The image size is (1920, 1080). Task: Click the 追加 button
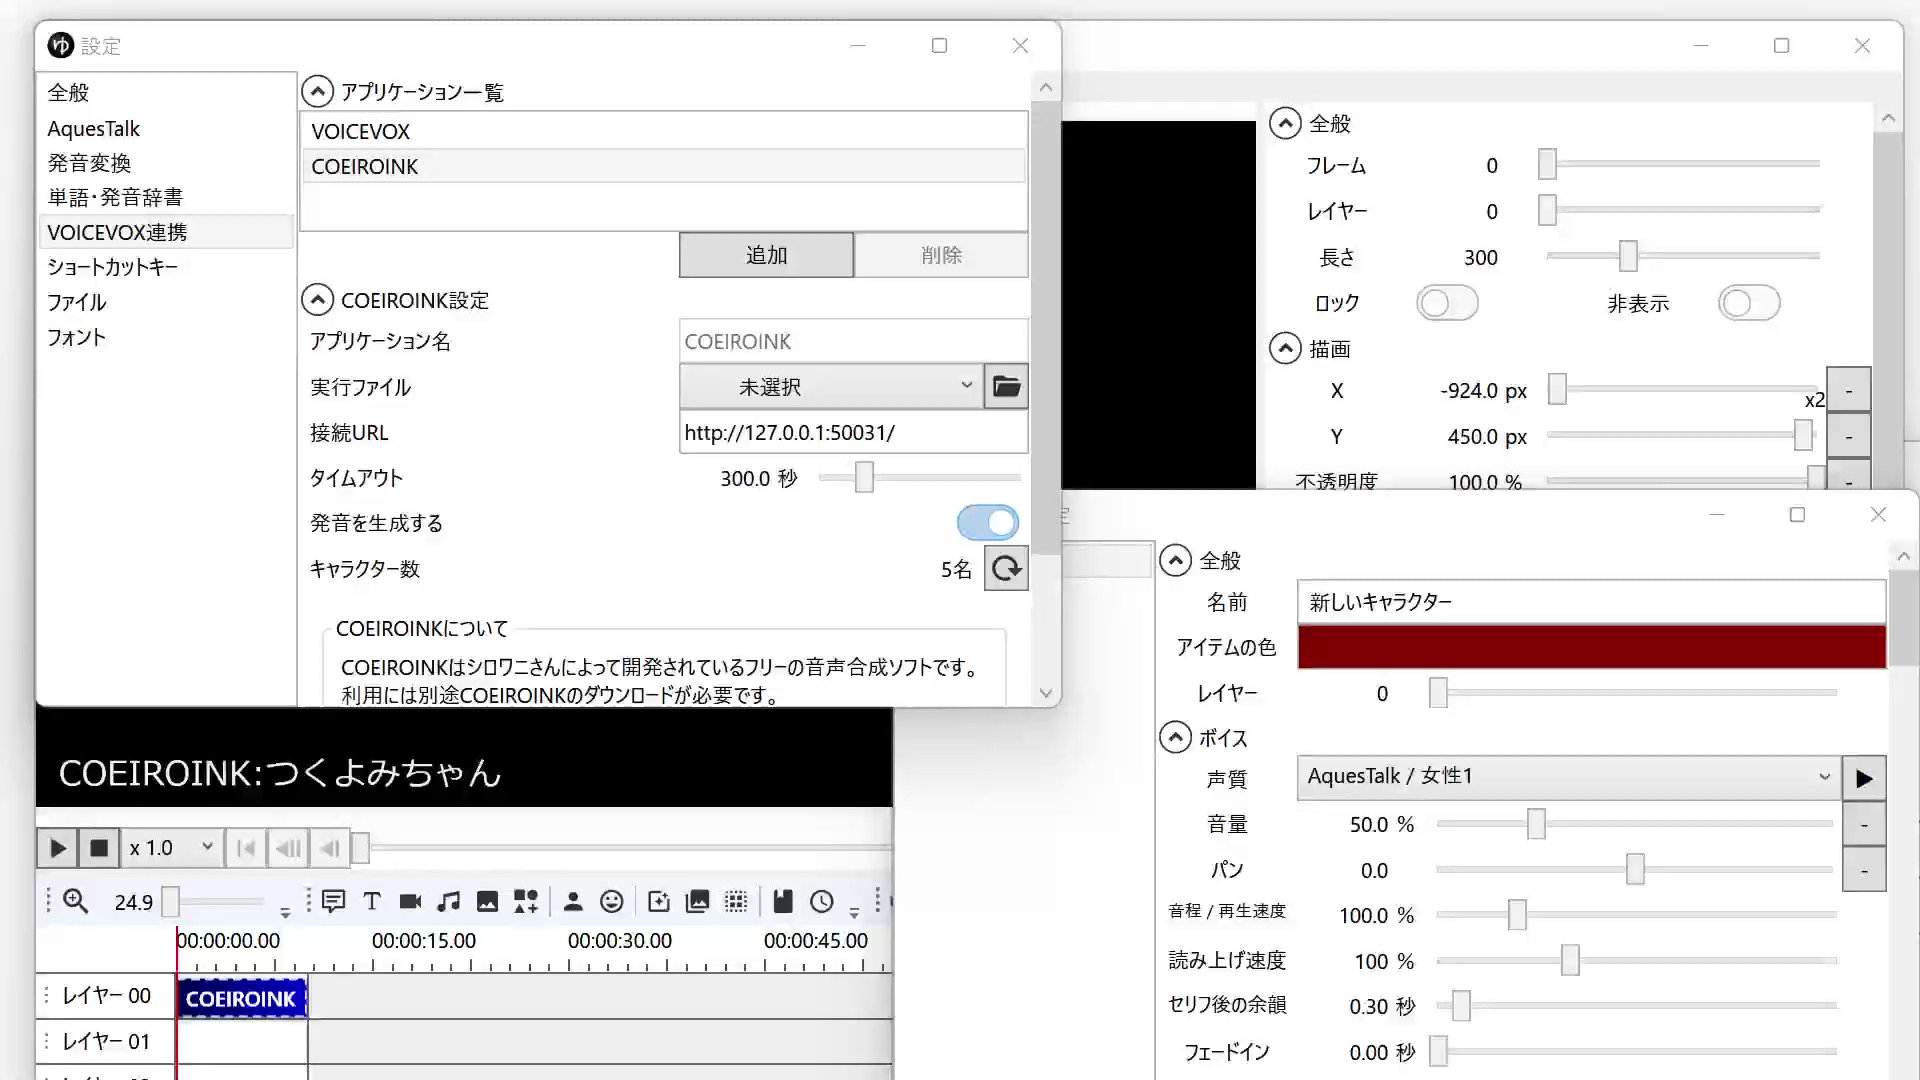[x=766, y=255]
